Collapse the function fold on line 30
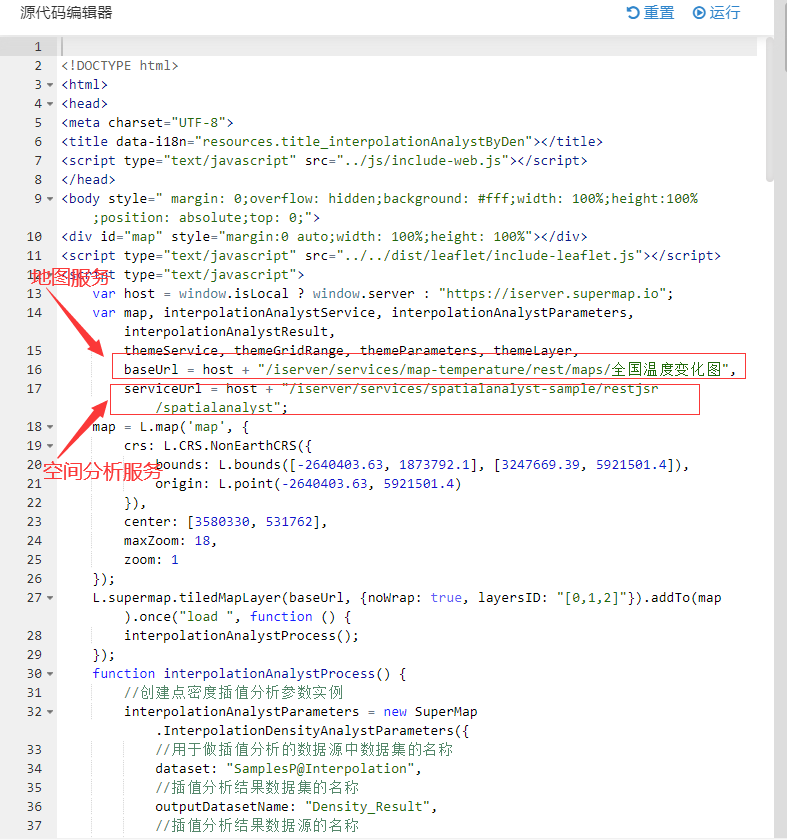The width and height of the screenshot is (787, 840). tap(50, 674)
